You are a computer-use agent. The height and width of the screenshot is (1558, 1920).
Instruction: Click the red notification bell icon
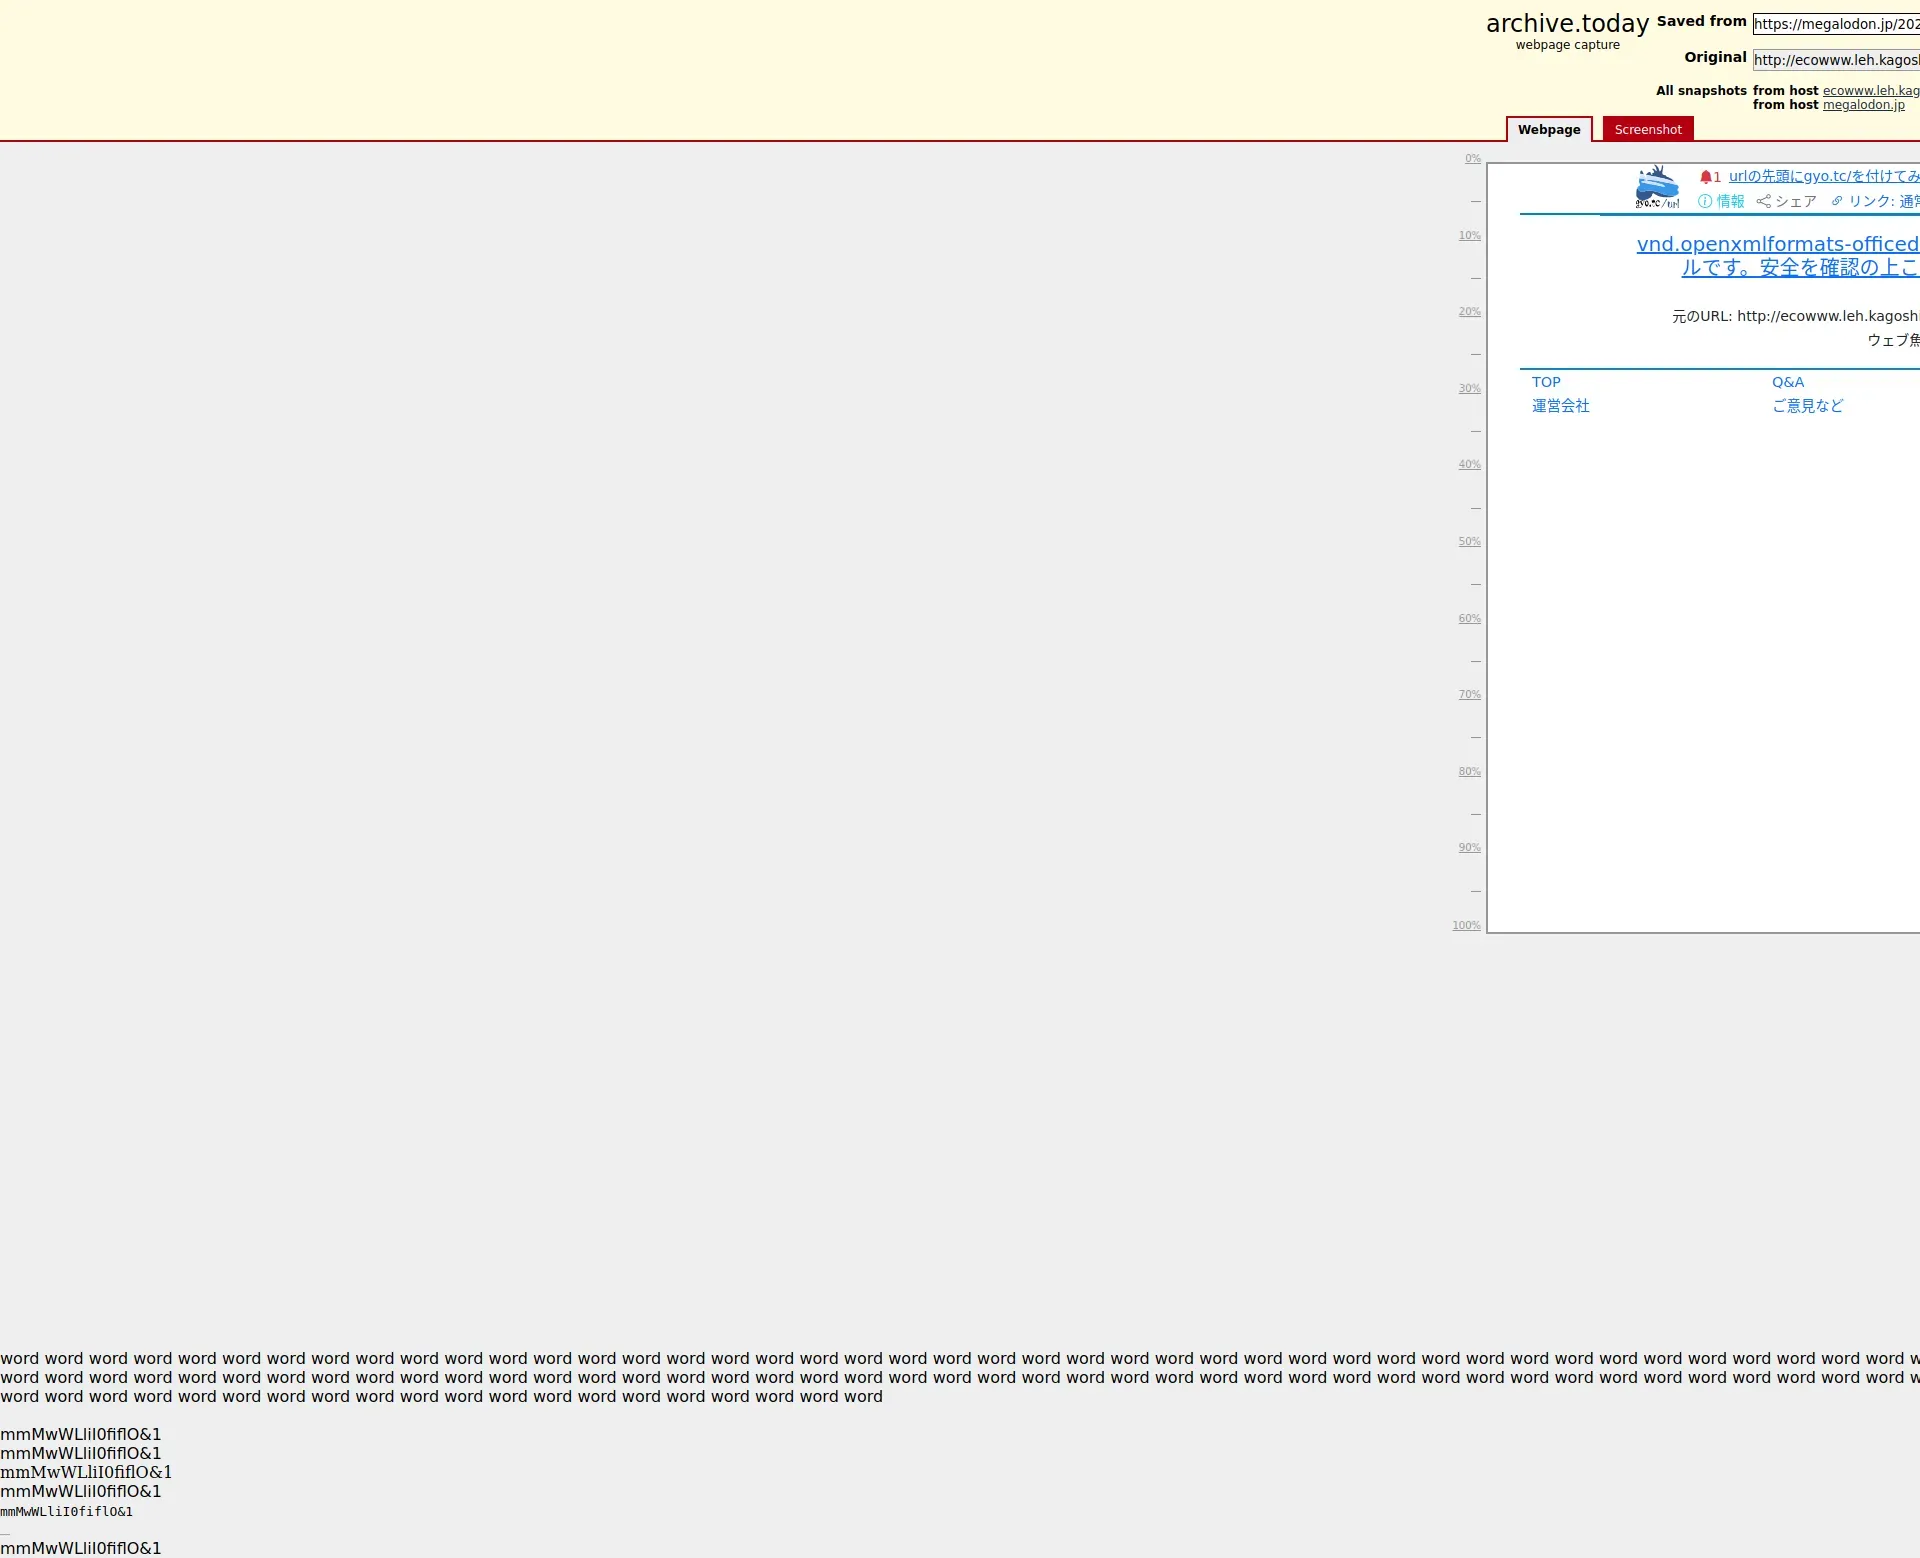pos(1706,177)
